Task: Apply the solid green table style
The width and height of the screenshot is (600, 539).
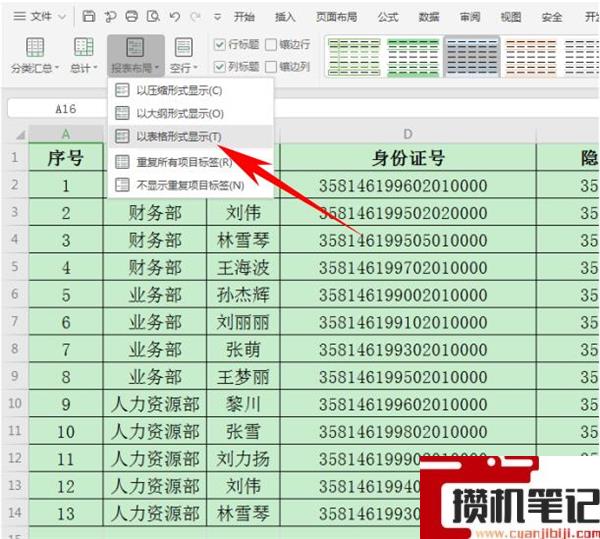Action: [x=413, y=57]
